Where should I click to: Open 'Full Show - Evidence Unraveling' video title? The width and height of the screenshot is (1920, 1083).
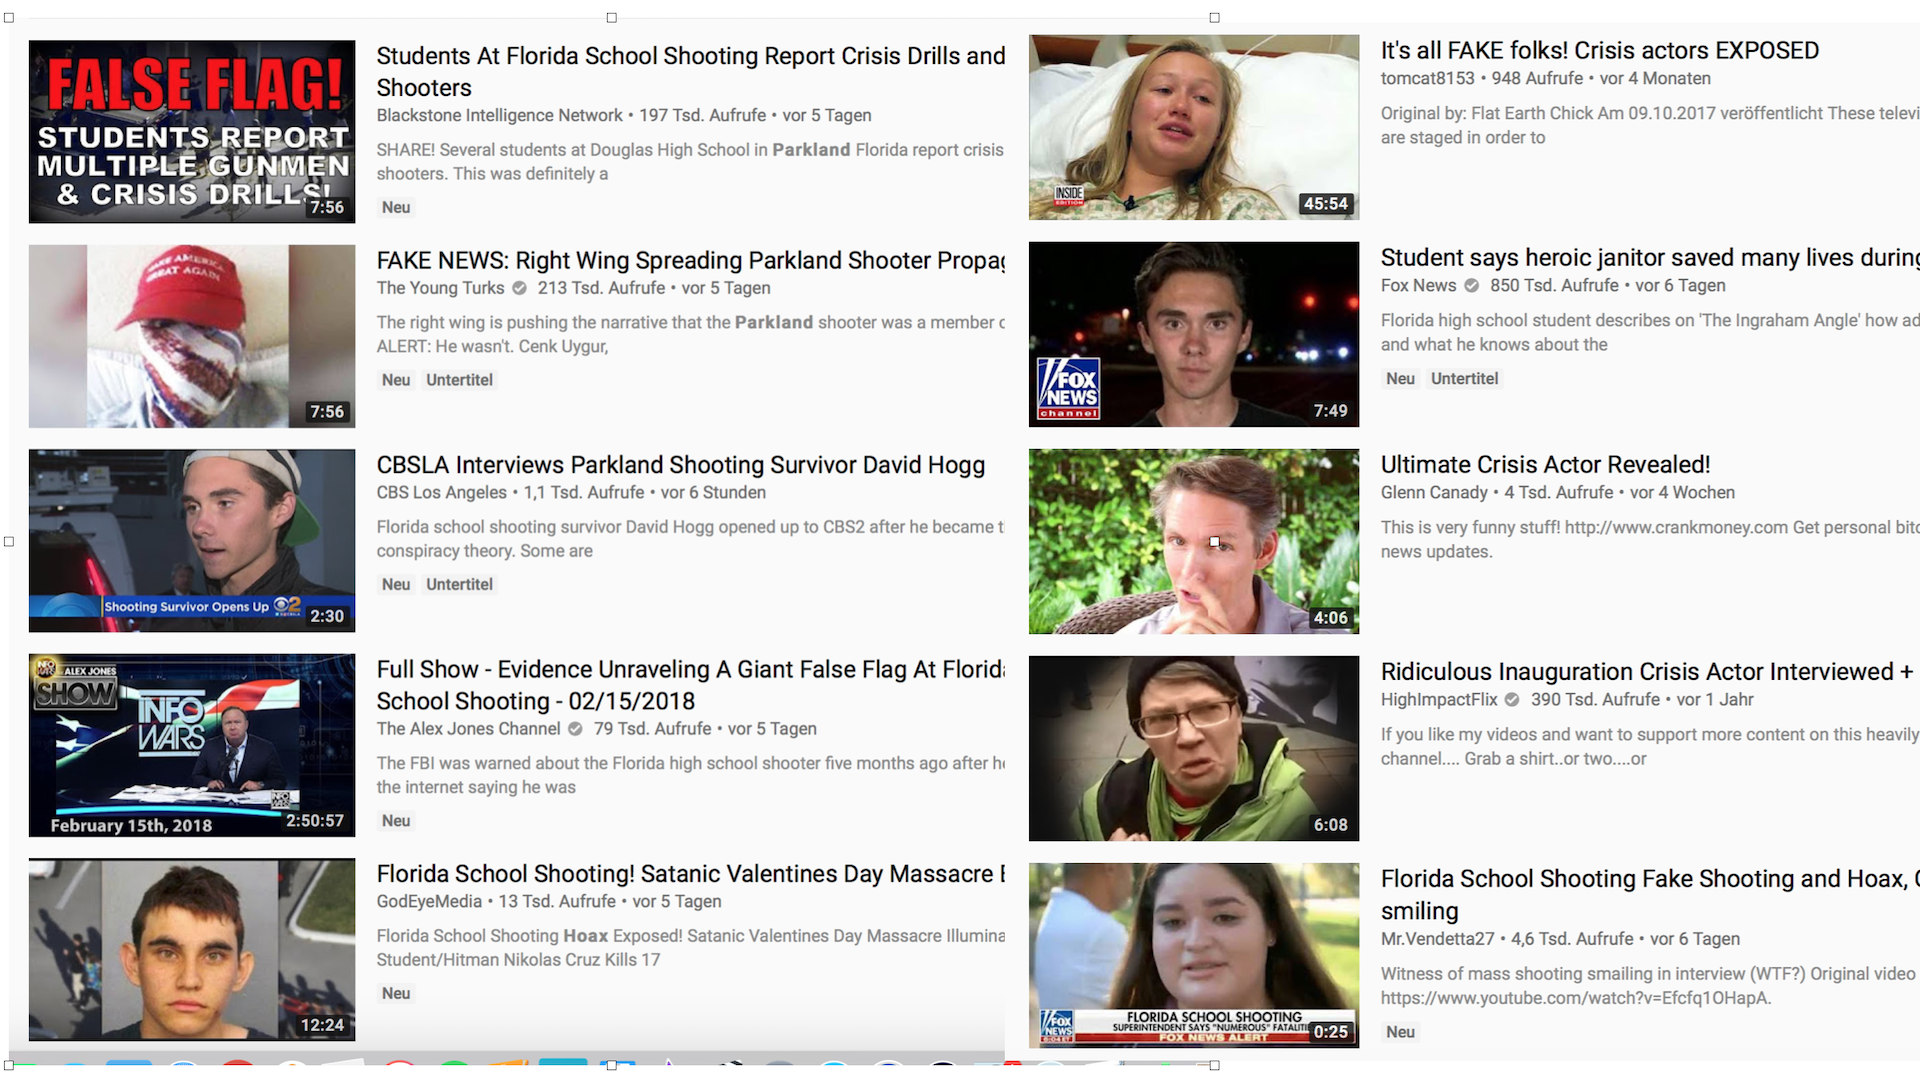click(x=691, y=685)
